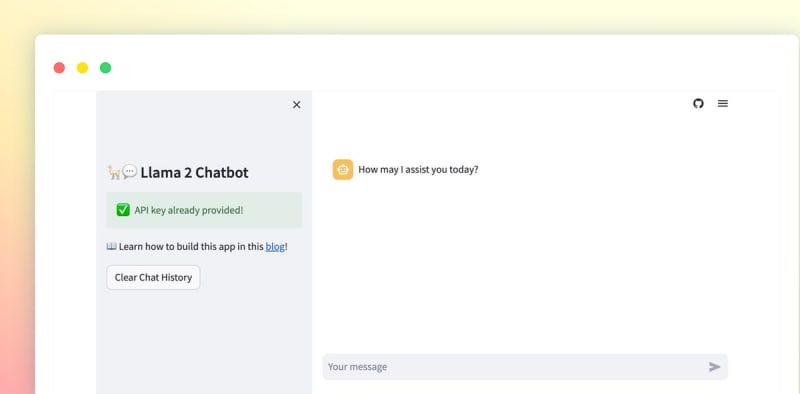
Task: Click the yellow window minimize dot
Action: pos(82,68)
